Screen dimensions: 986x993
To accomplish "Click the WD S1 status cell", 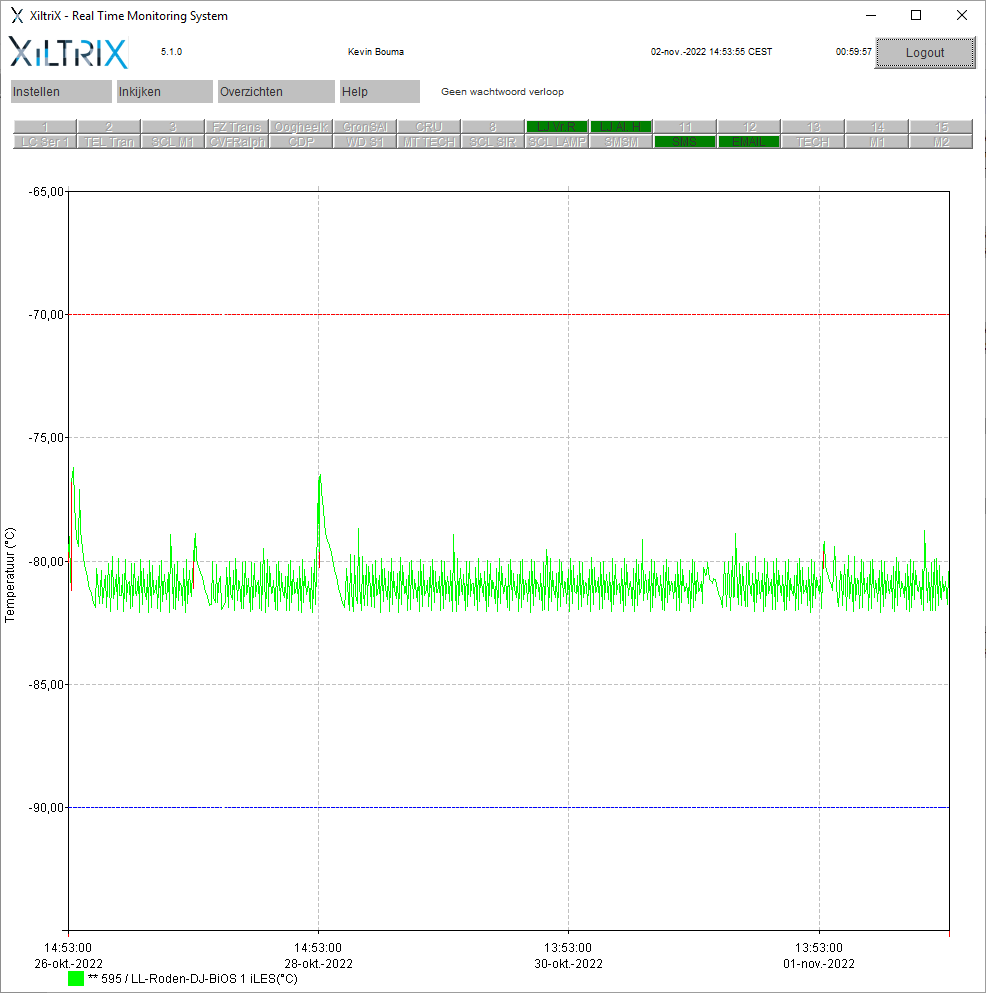I will [x=365, y=142].
